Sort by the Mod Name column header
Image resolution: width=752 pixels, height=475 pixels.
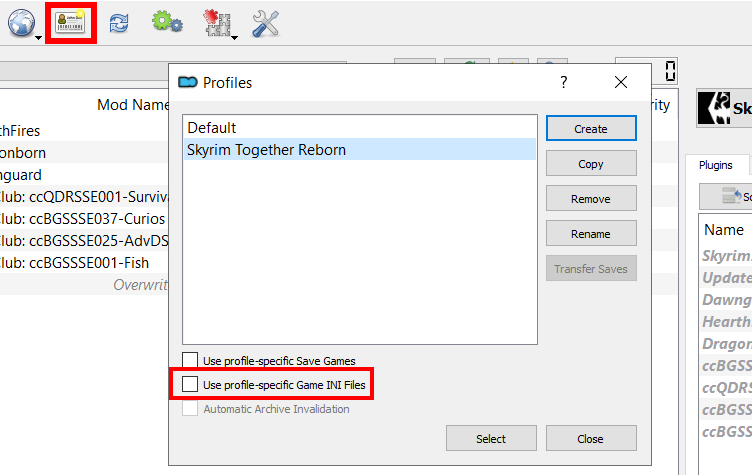(x=132, y=104)
